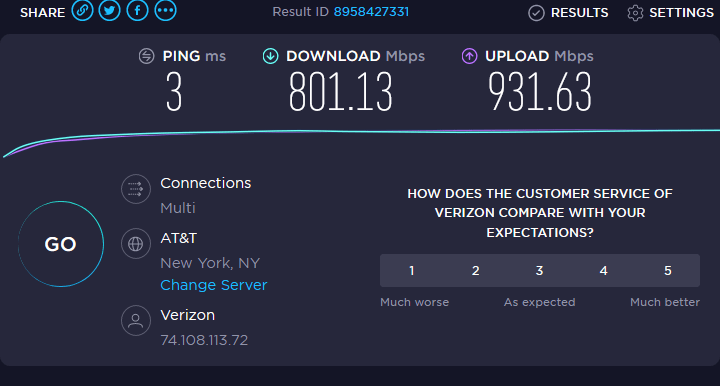720x386 pixels.
Task: Open more share options ellipsis icon
Action: pos(165,10)
